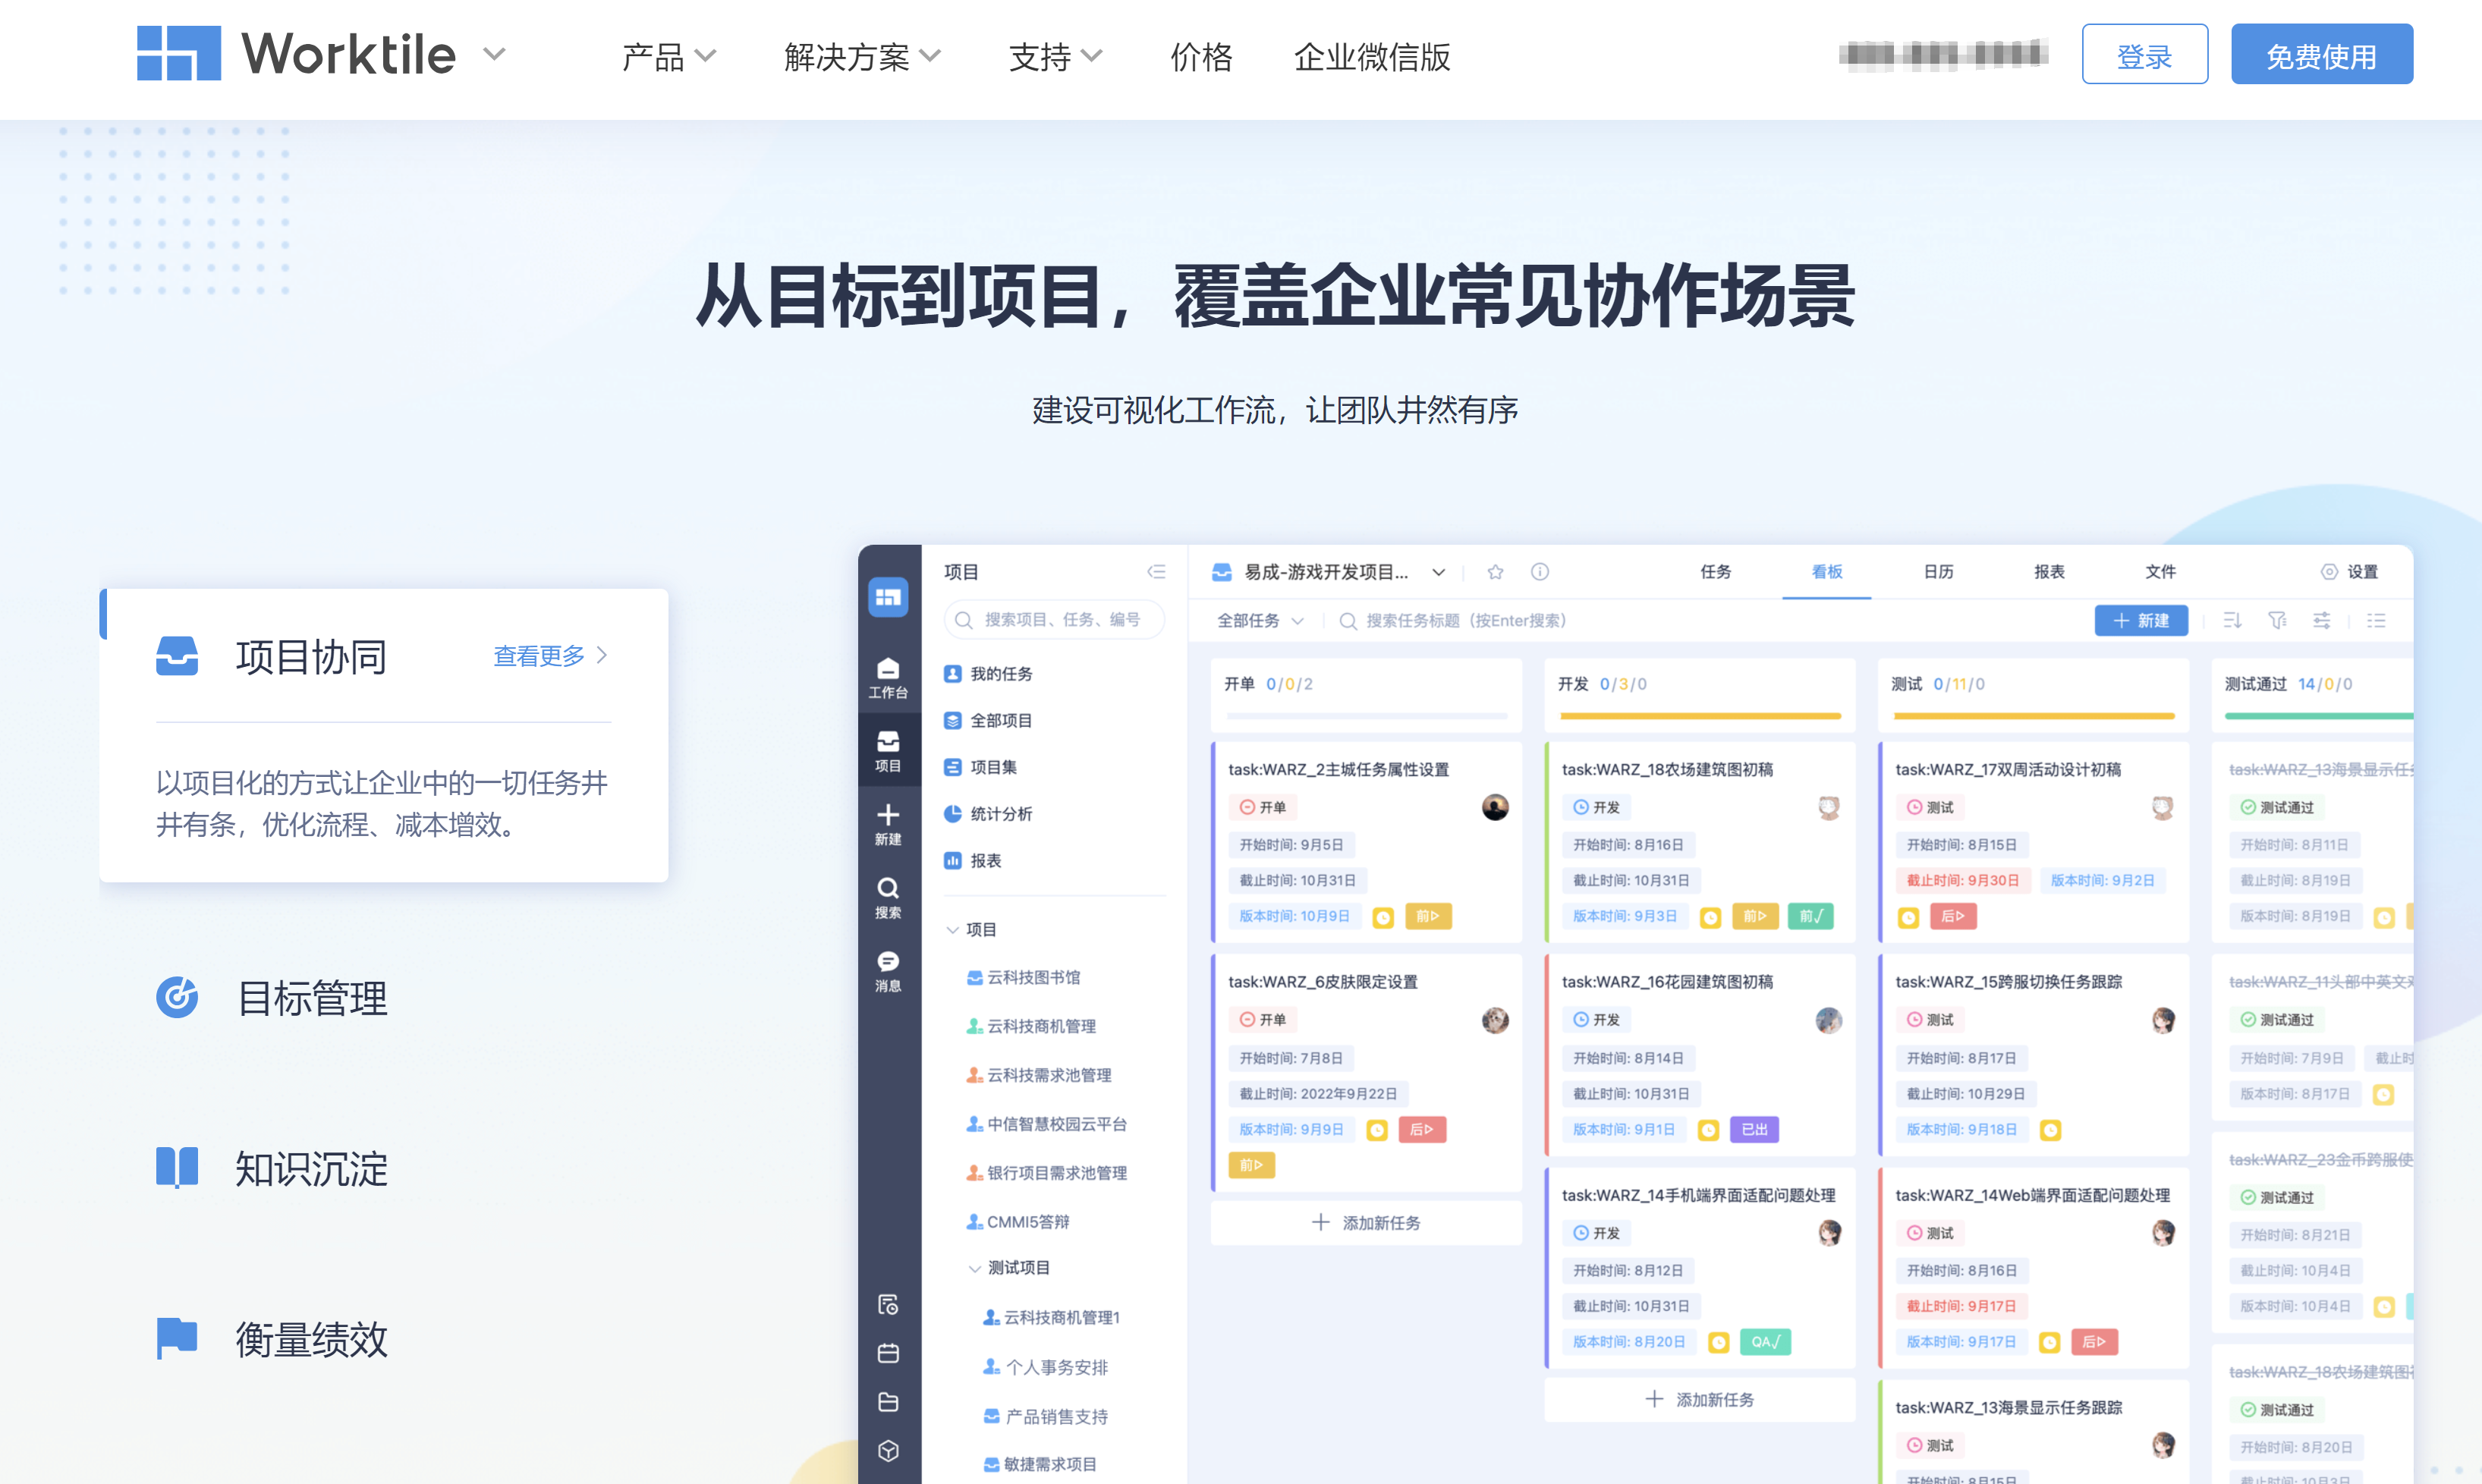The width and height of the screenshot is (2482, 1484).
Task: Click the 登录 button
Action: coord(2144,55)
